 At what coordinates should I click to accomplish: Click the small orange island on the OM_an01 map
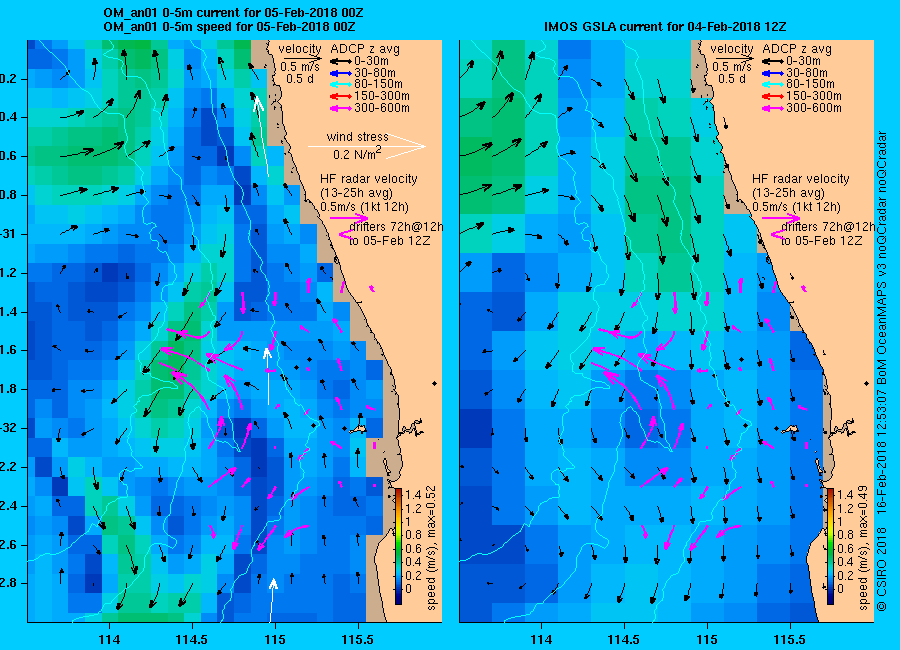coord(360,429)
